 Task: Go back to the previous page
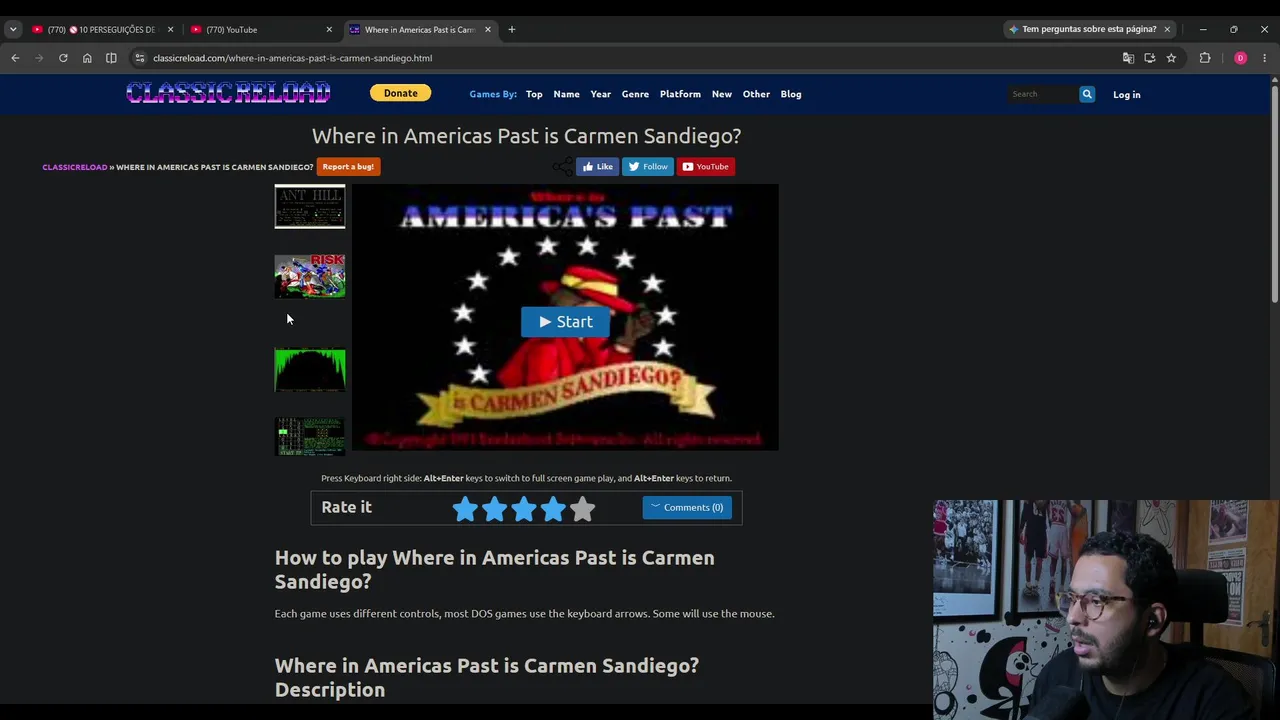(15, 58)
